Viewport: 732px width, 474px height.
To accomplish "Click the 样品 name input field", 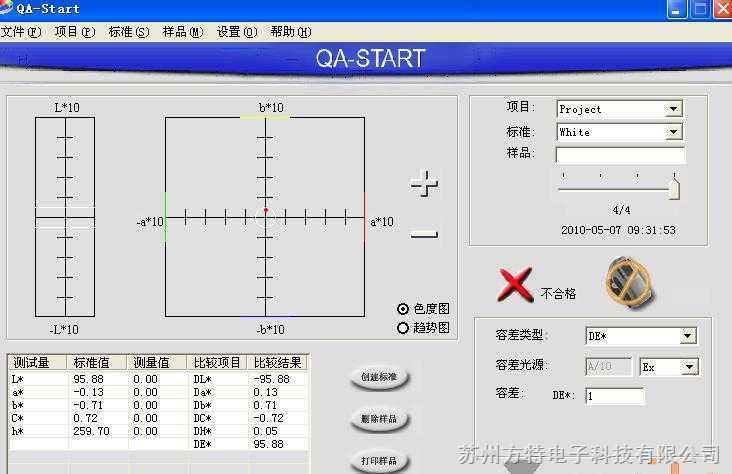I will (620, 155).
